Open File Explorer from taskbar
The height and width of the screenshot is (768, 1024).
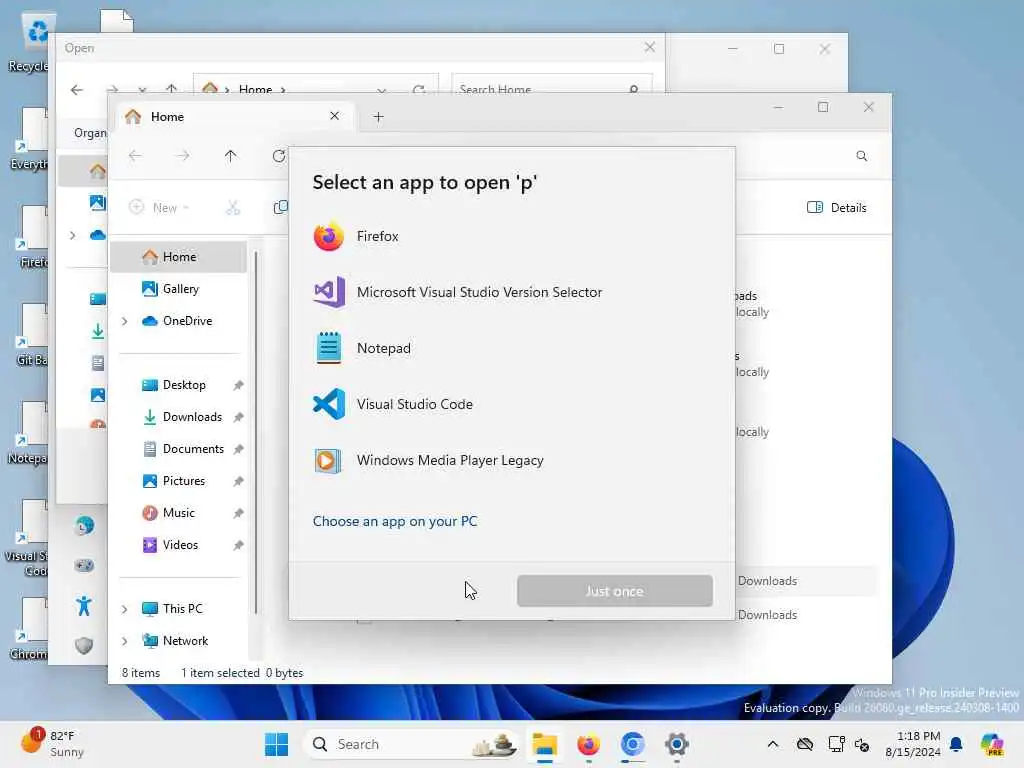(x=545, y=744)
